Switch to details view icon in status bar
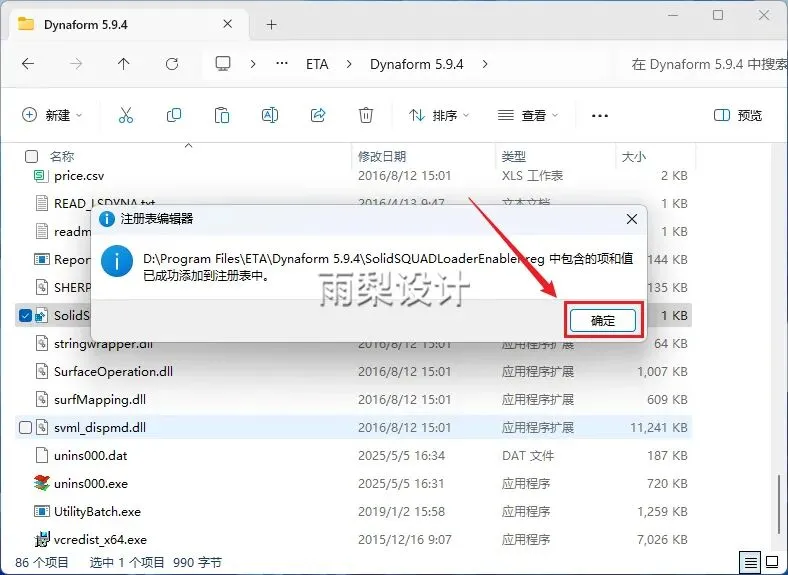 [x=750, y=562]
